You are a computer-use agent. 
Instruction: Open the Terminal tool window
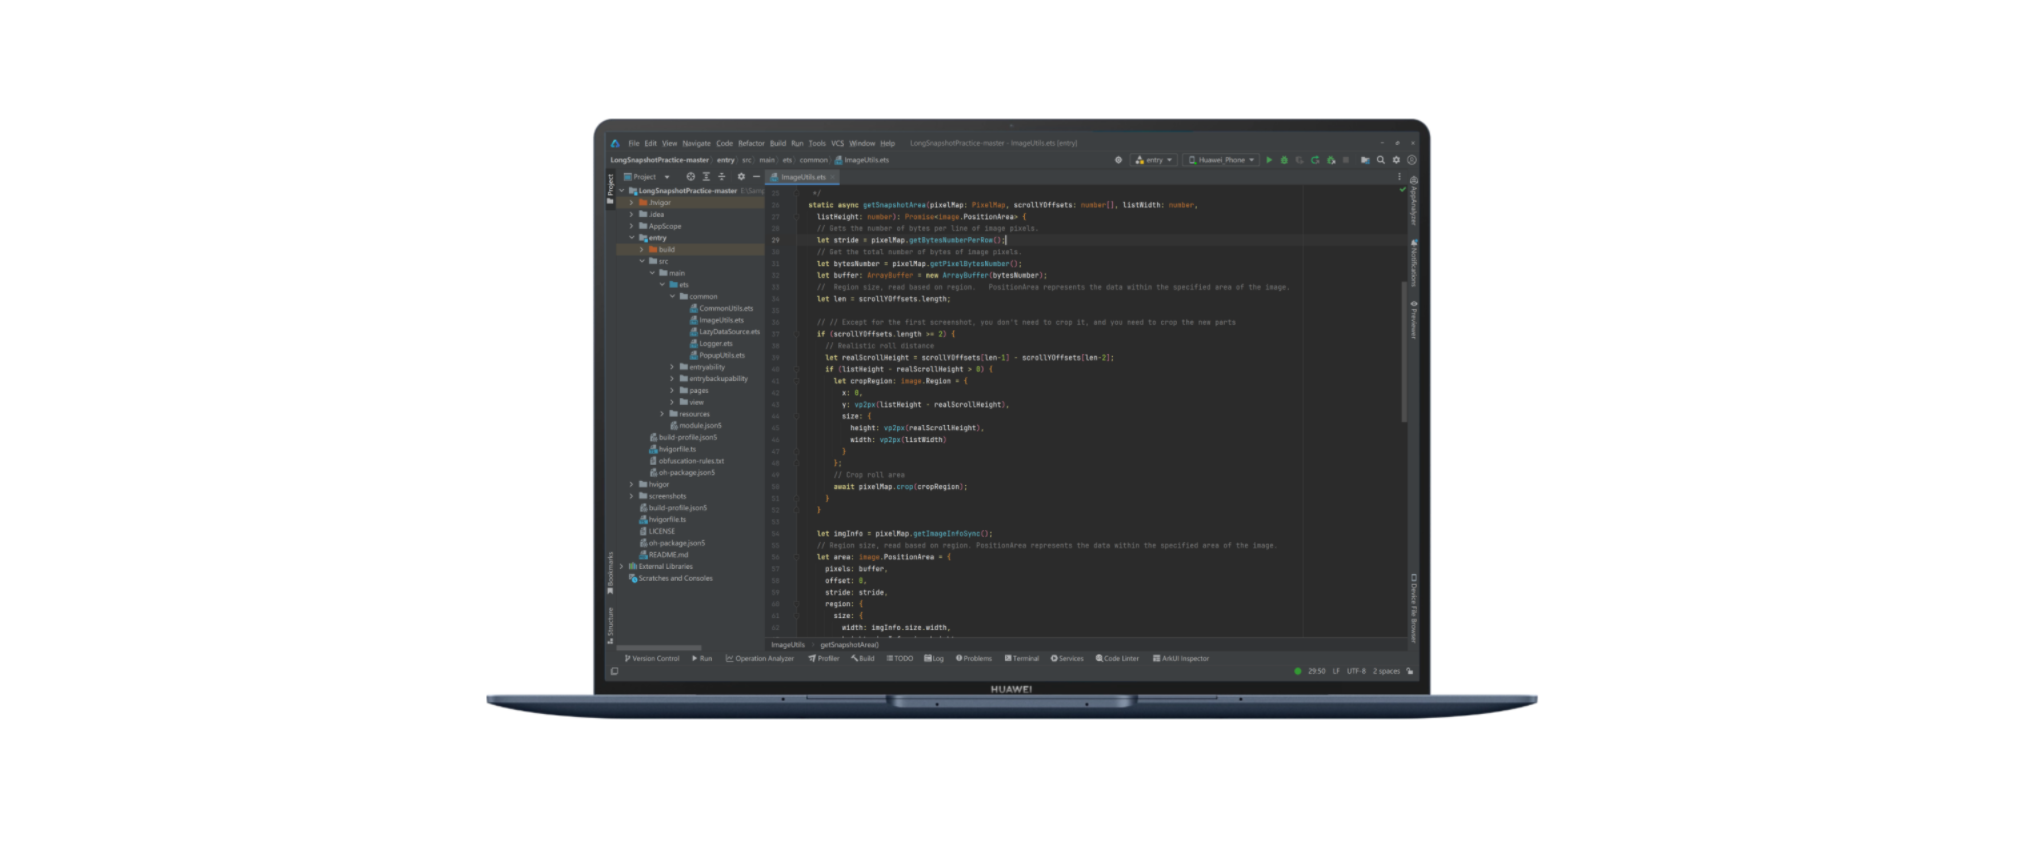tap(1022, 658)
